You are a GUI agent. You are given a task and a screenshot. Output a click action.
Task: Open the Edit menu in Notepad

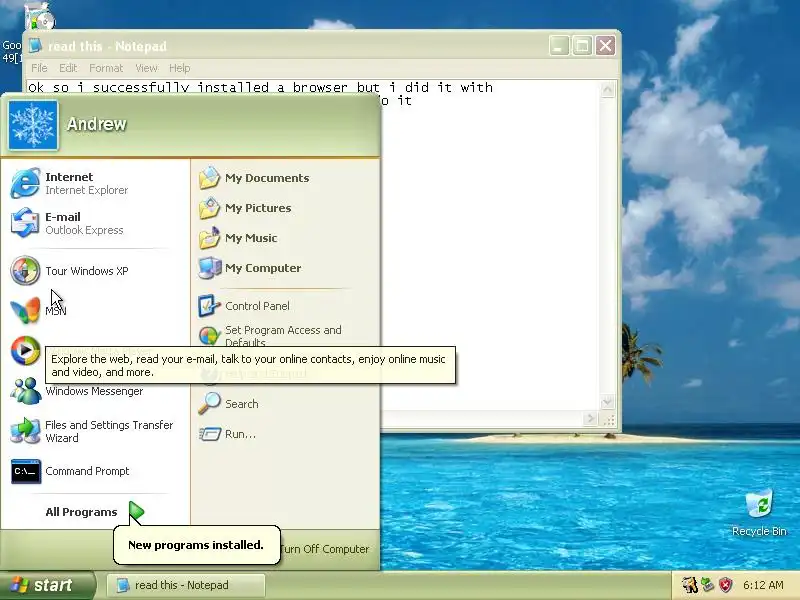(x=68, y=68)
